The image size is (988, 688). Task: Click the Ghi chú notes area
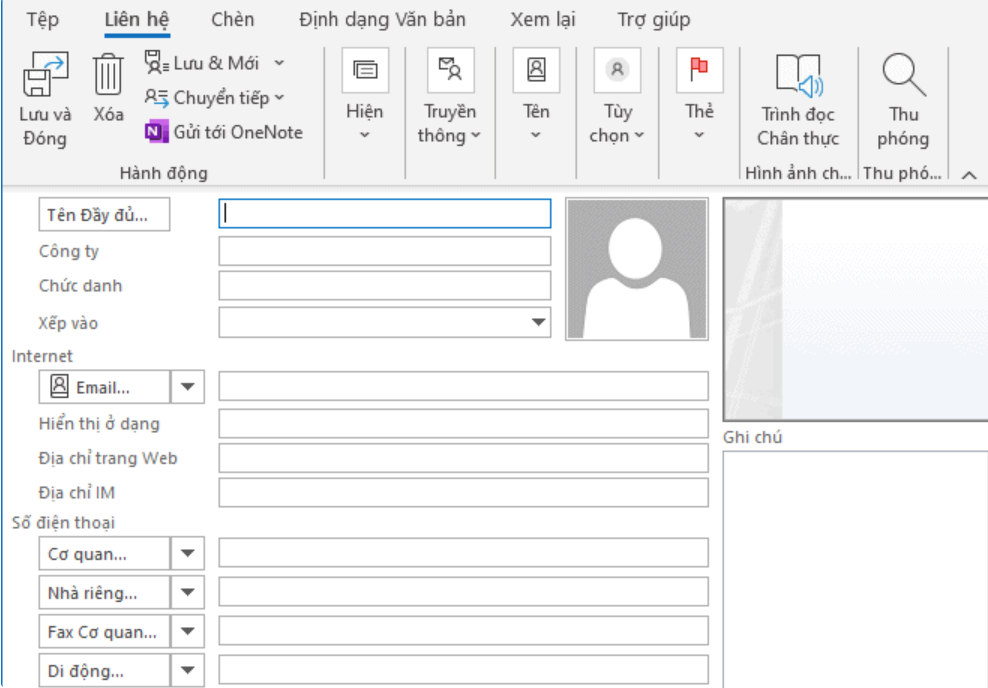coord(856,570)
